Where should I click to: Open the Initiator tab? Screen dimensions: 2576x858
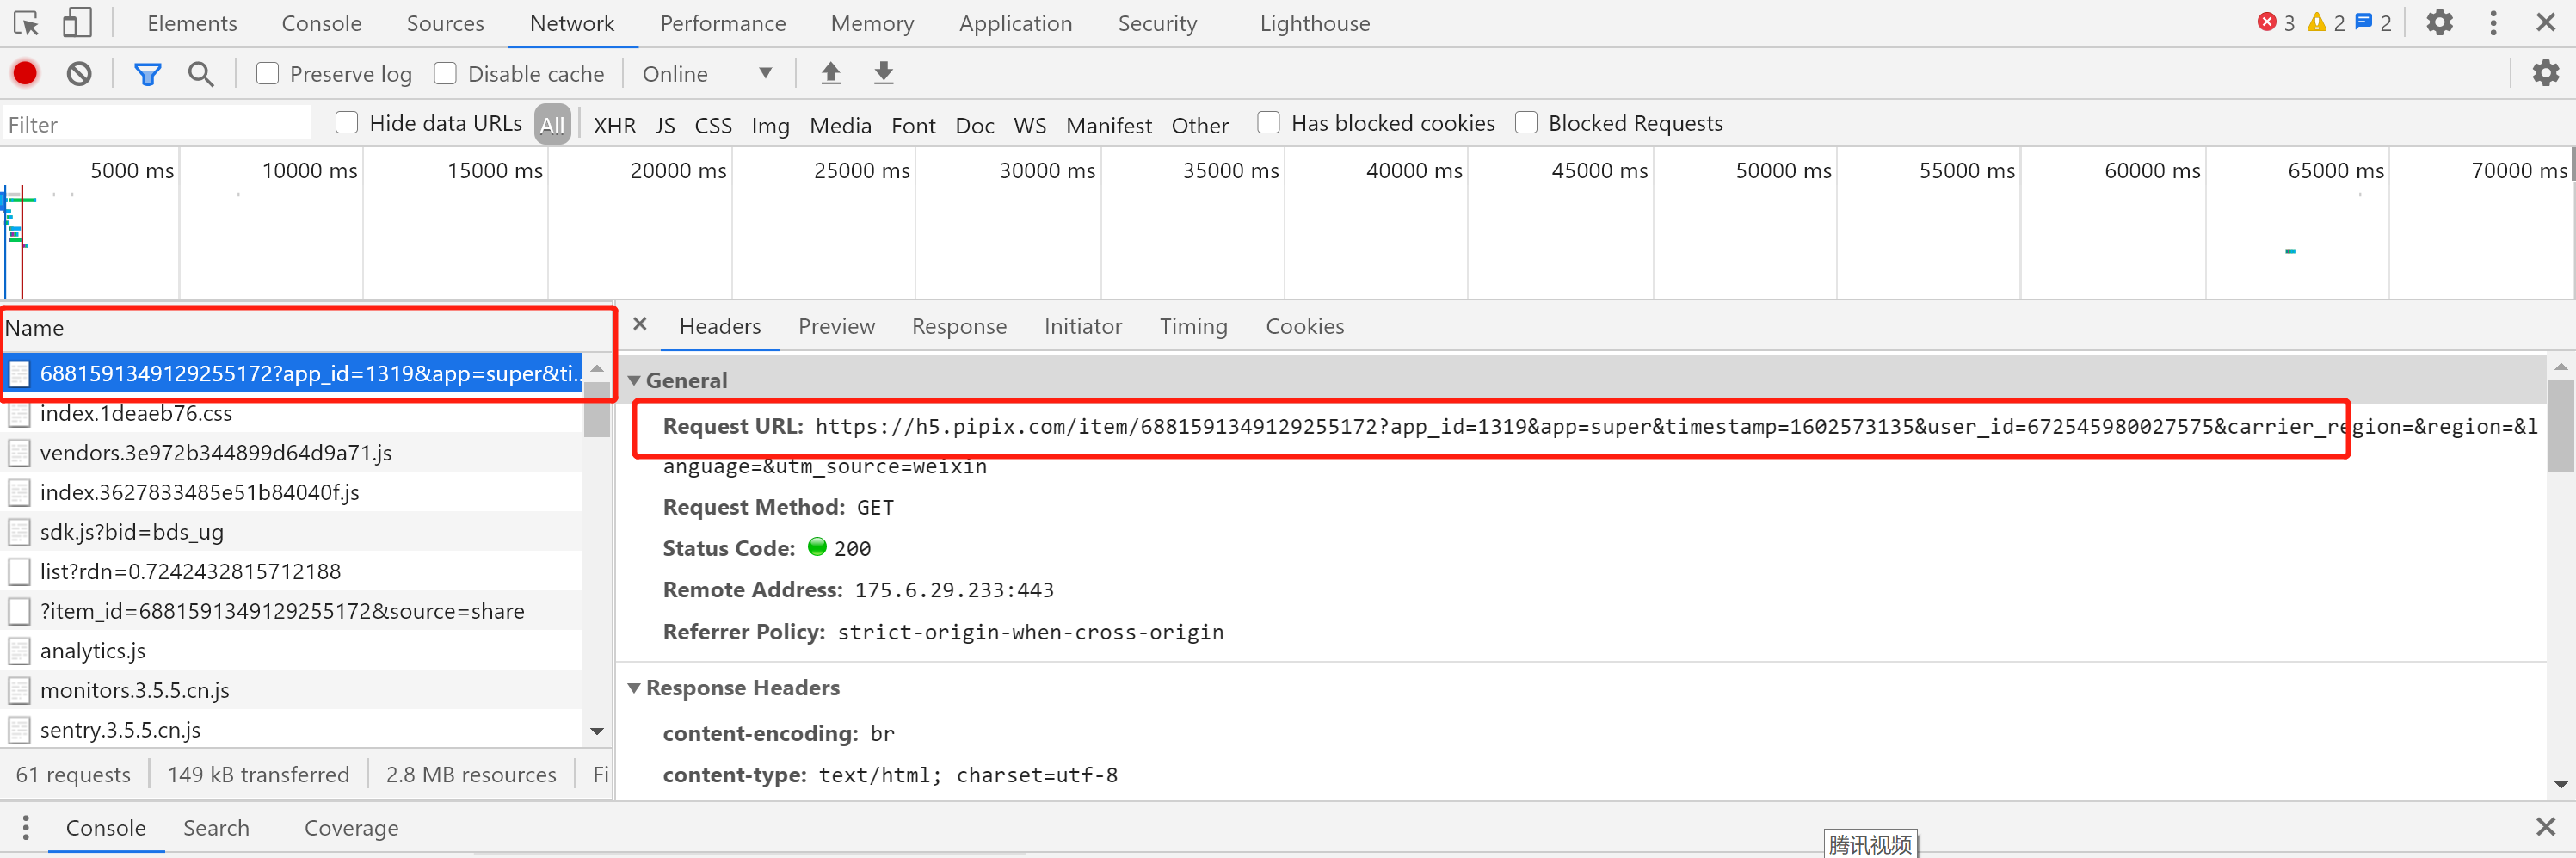(x=1083, y=326)
